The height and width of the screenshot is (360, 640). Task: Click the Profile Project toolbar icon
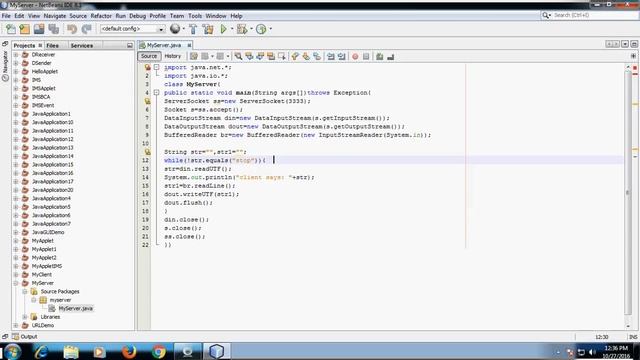tap(261, 29)
